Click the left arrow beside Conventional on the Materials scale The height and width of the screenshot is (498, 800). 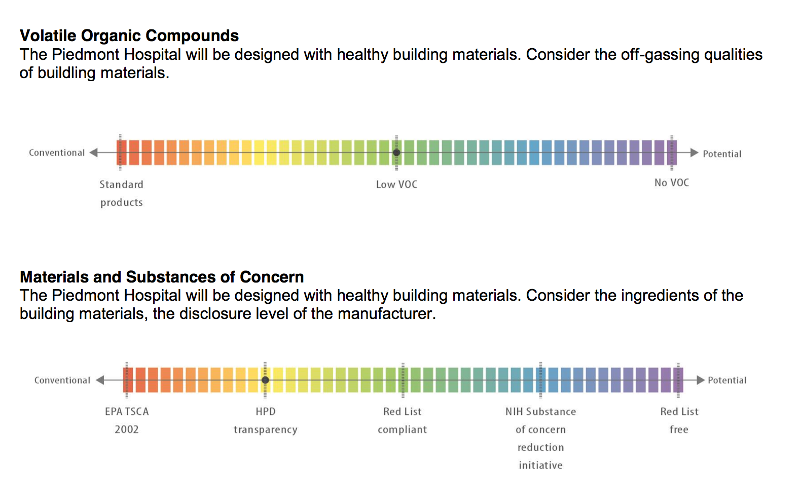tap(99, 380)
